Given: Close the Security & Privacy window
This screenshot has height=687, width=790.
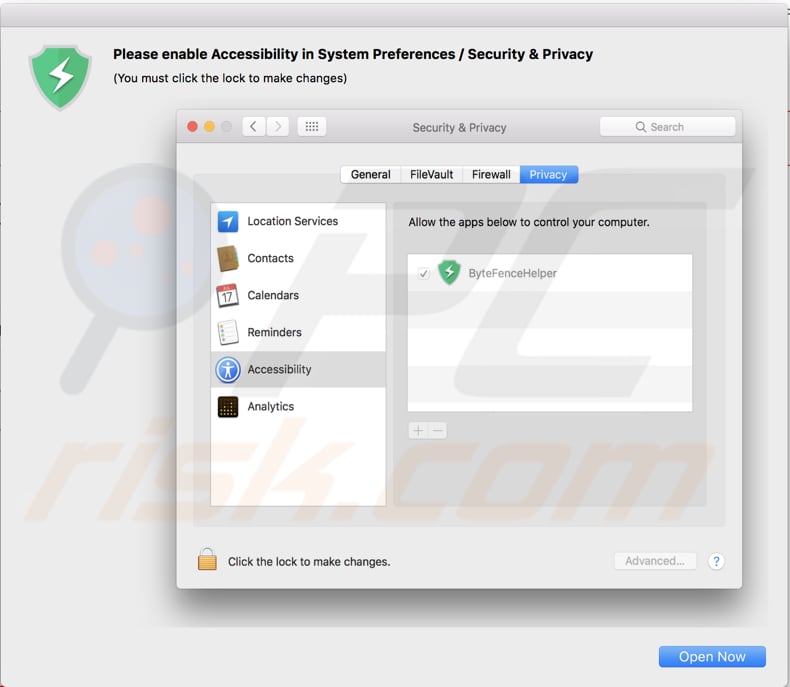Looking at the screenshot, I should pyautogui.click(x=192, y=126).
